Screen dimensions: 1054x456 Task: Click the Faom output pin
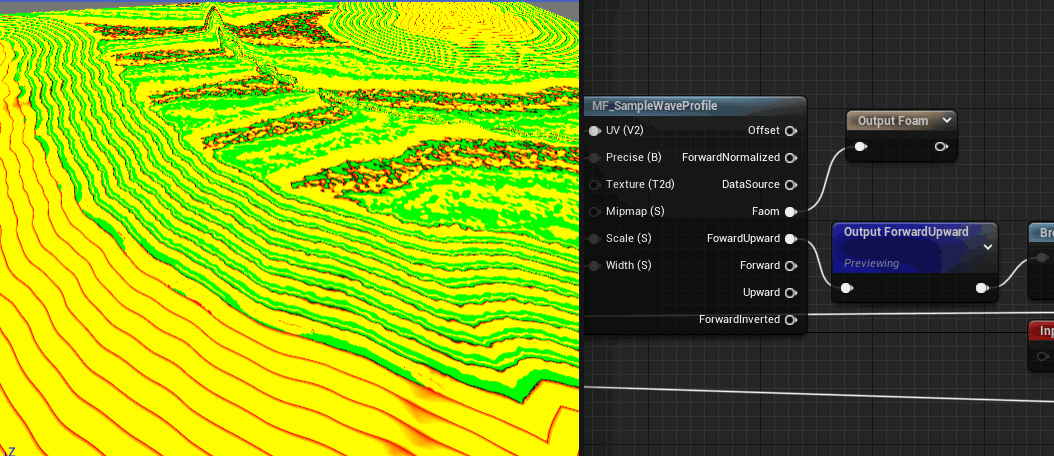pyautogui.click(x=791, y=211)
